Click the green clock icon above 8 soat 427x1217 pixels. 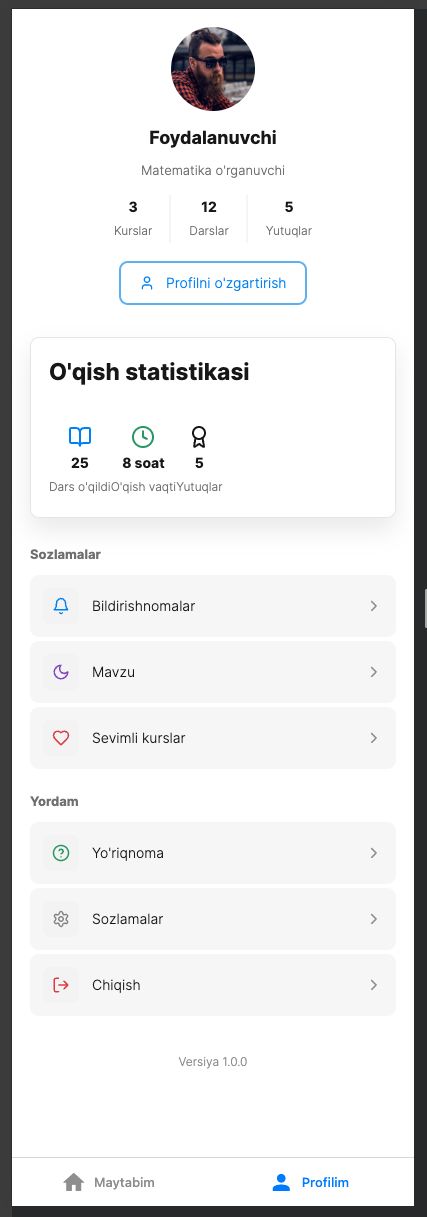[x=143, y=437]
